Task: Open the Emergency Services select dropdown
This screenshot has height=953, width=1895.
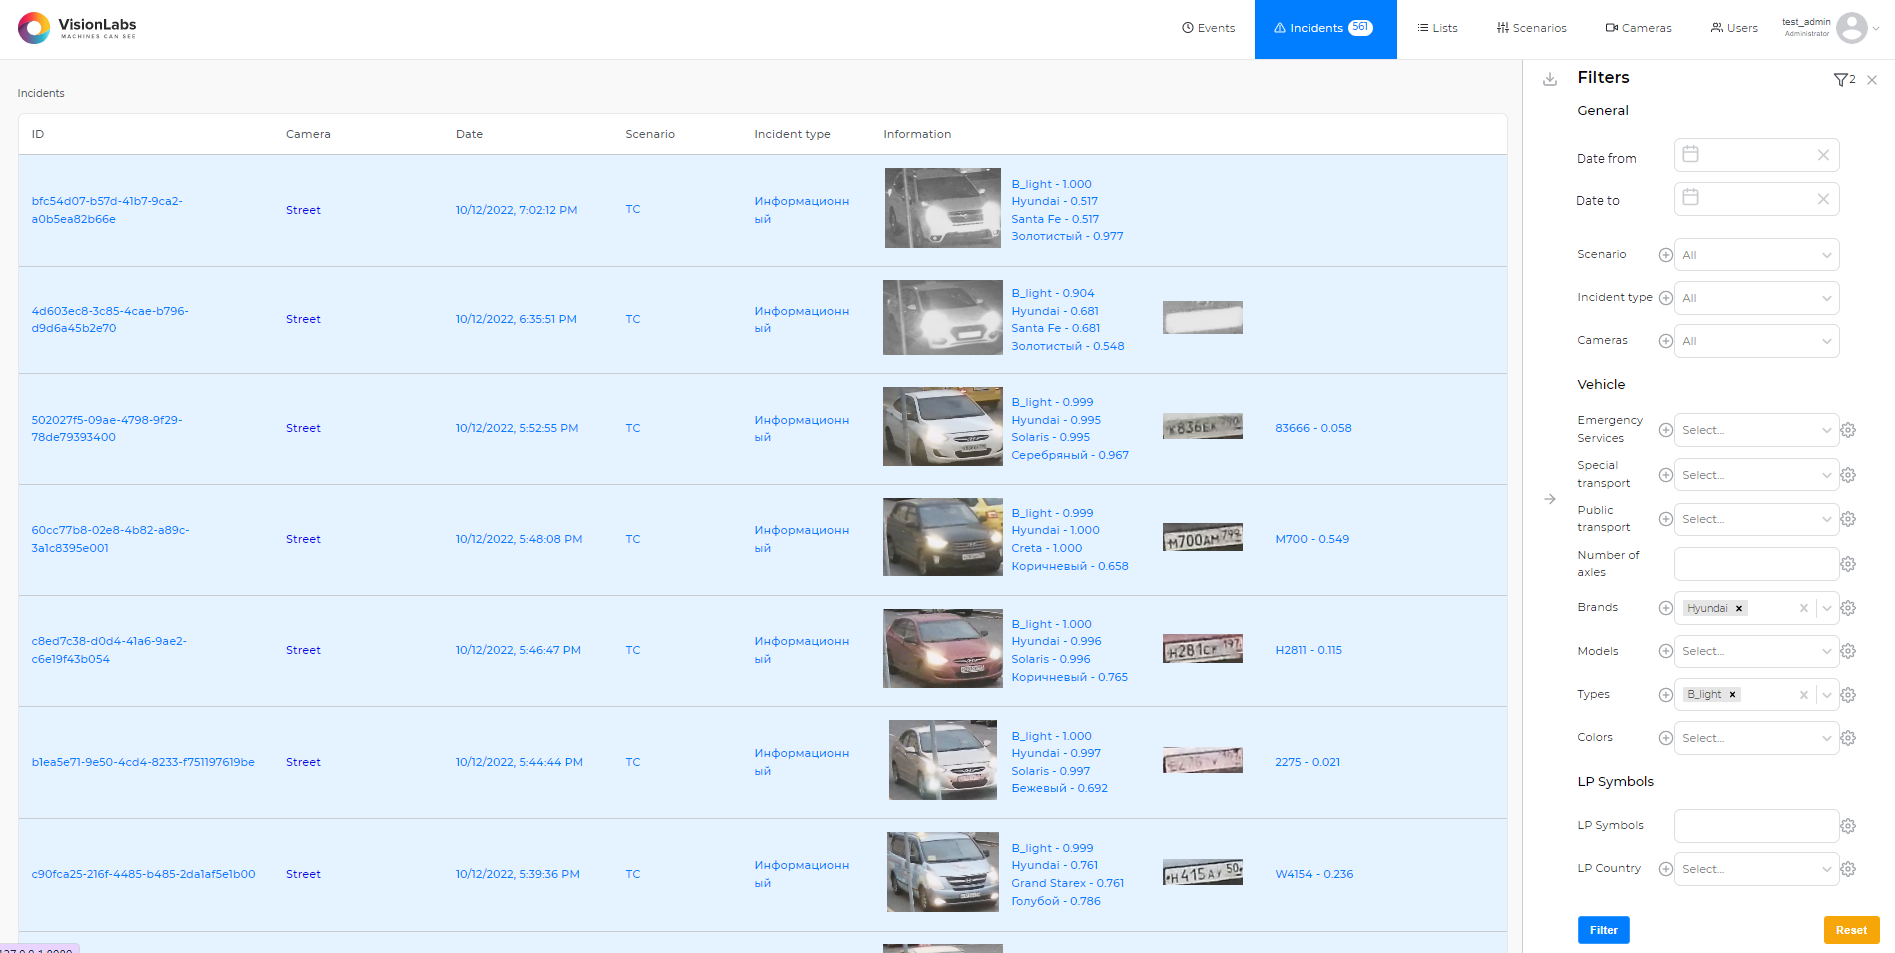Action: (x=1756, y=430)
